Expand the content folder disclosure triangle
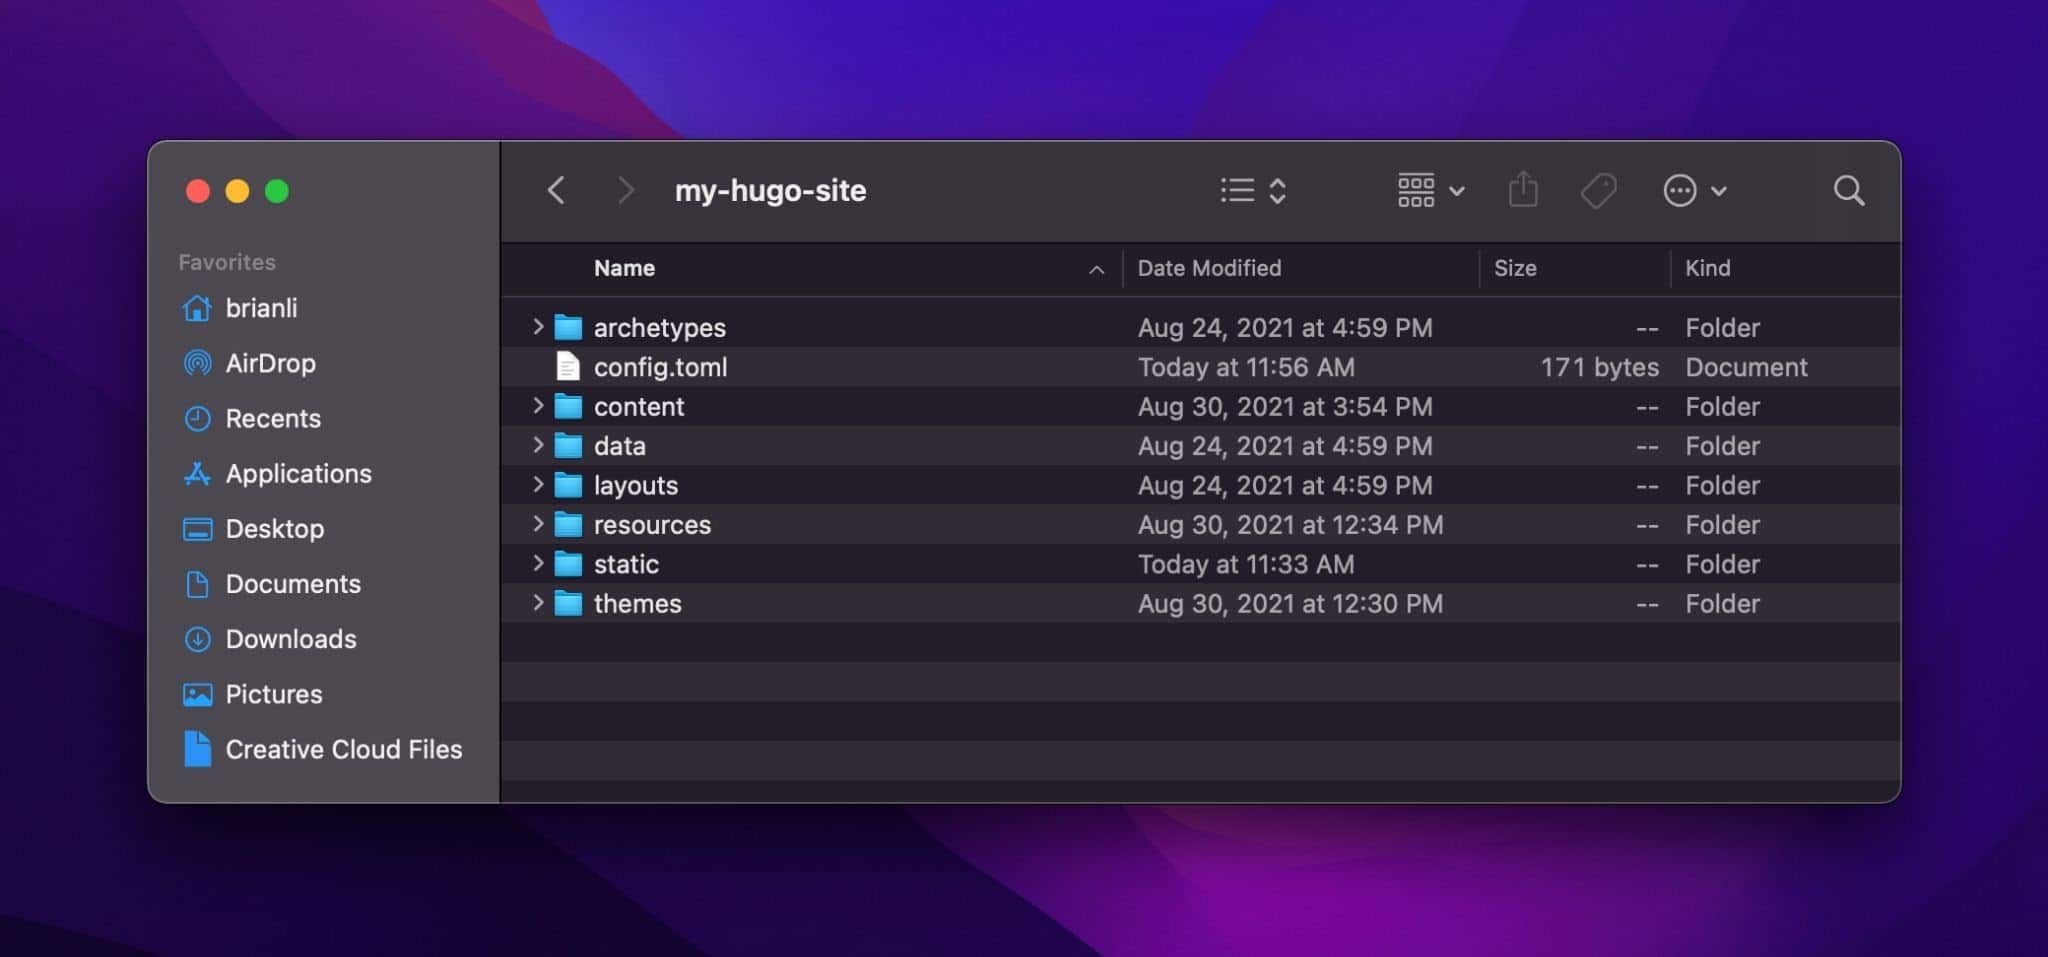The width and height of the screenshot is (2048, 957). pyautogui.click(x=539, y=406)
